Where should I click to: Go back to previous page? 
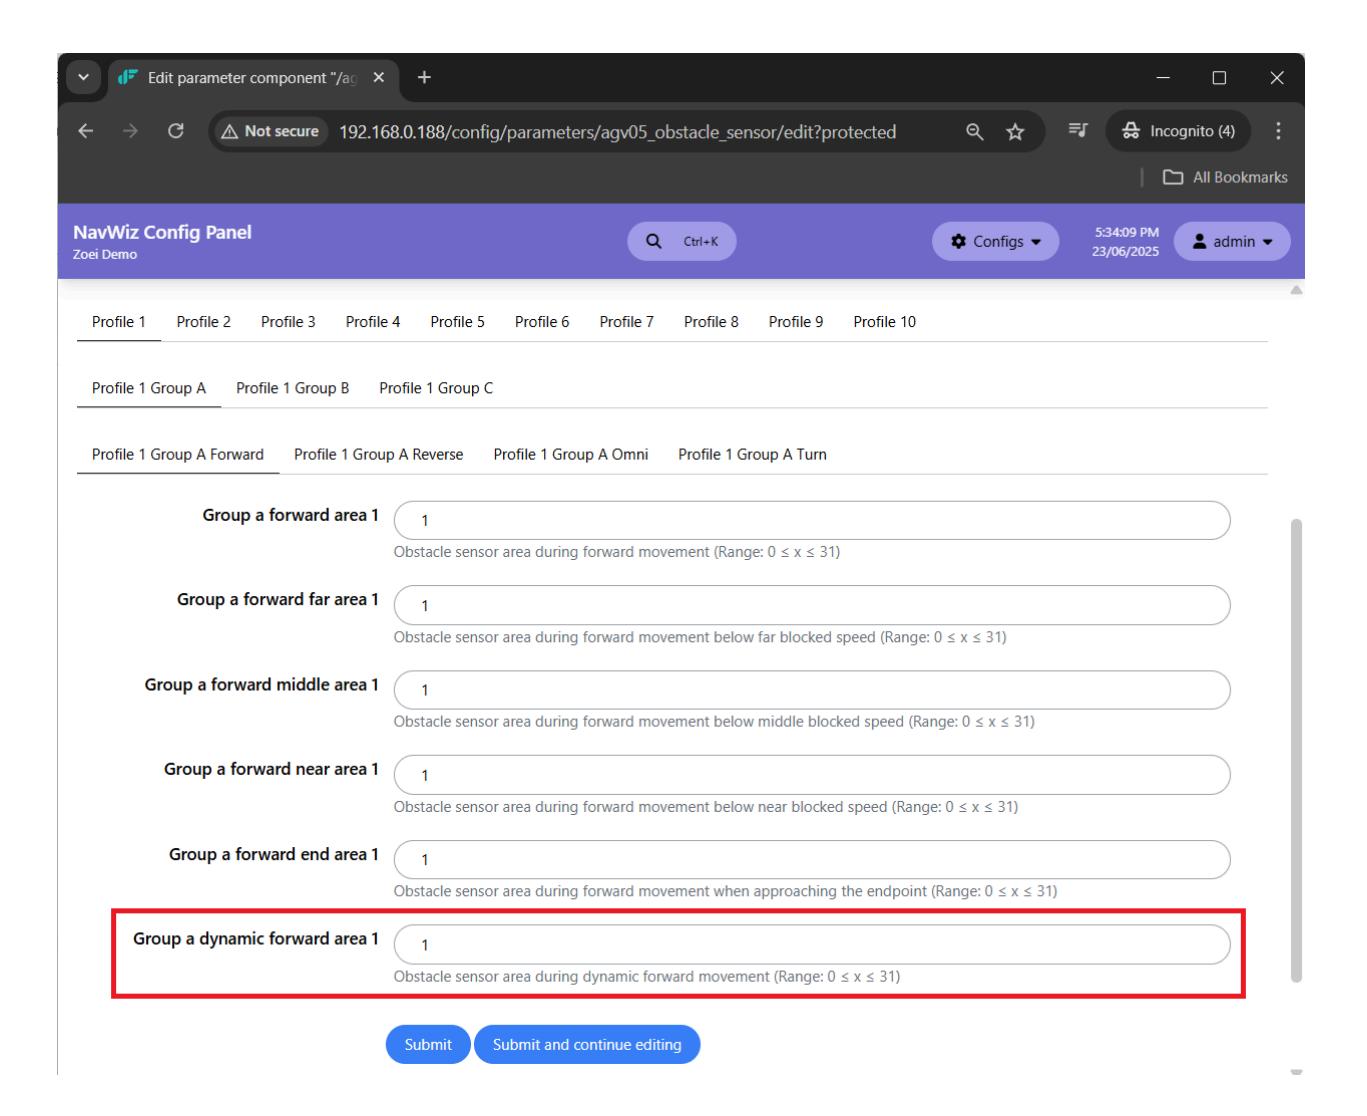coord(86,132)
